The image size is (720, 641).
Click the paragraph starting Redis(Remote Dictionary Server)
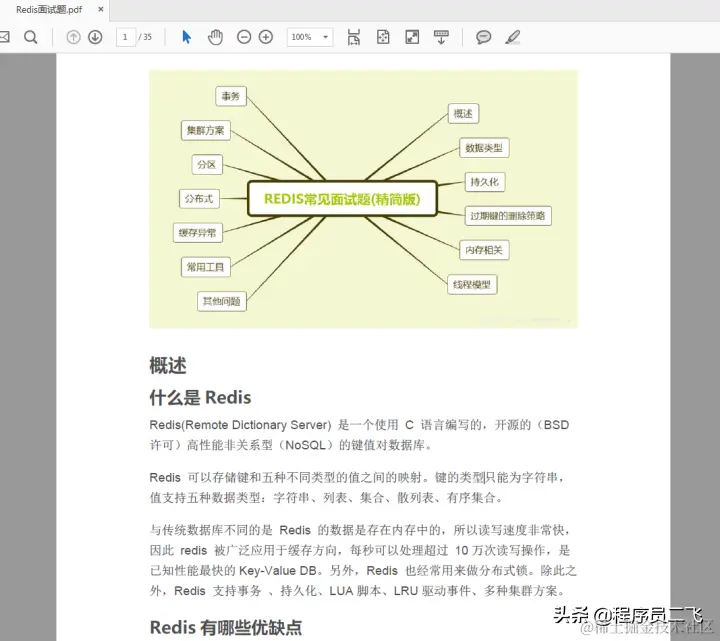point(360,435)
